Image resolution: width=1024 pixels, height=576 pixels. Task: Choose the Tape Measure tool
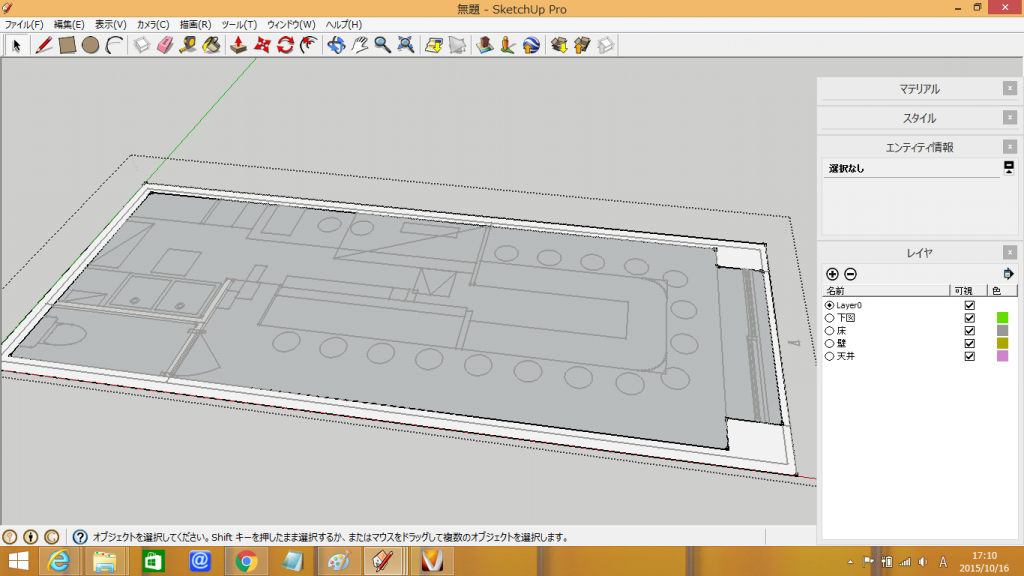click(x=187, y=45)
